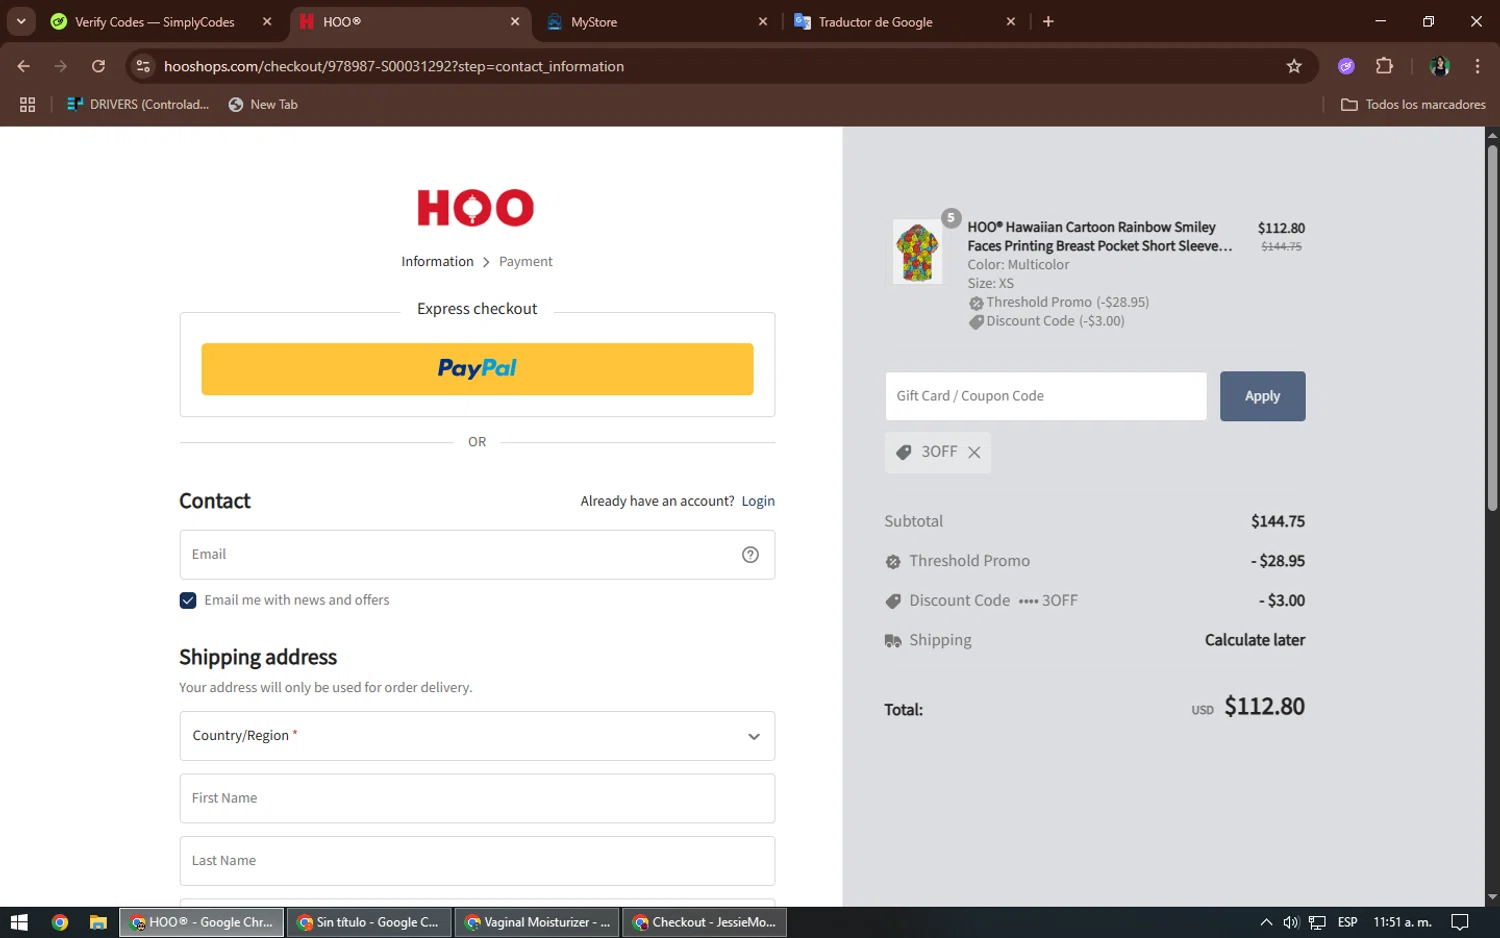1500x938 pixels.
Task: Click the Shipping truck icon
Action: click(893, 641)
